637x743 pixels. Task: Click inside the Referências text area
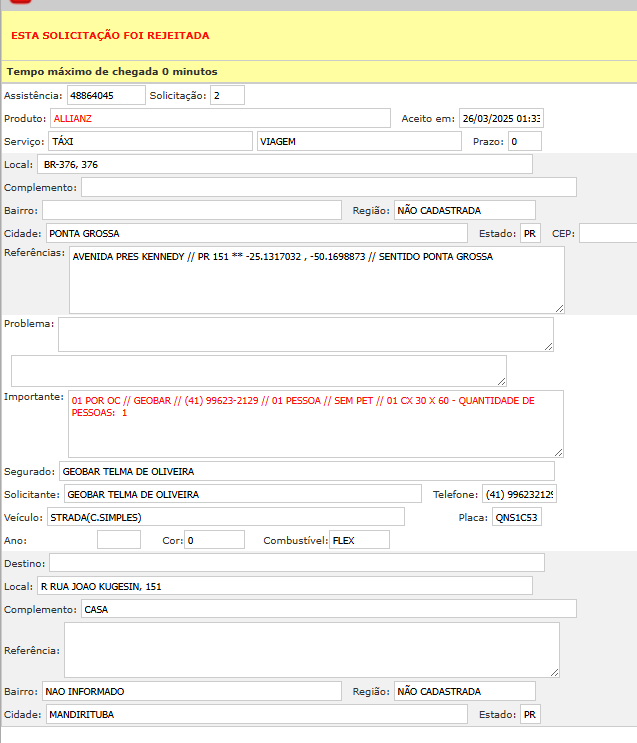click(316, 280)
